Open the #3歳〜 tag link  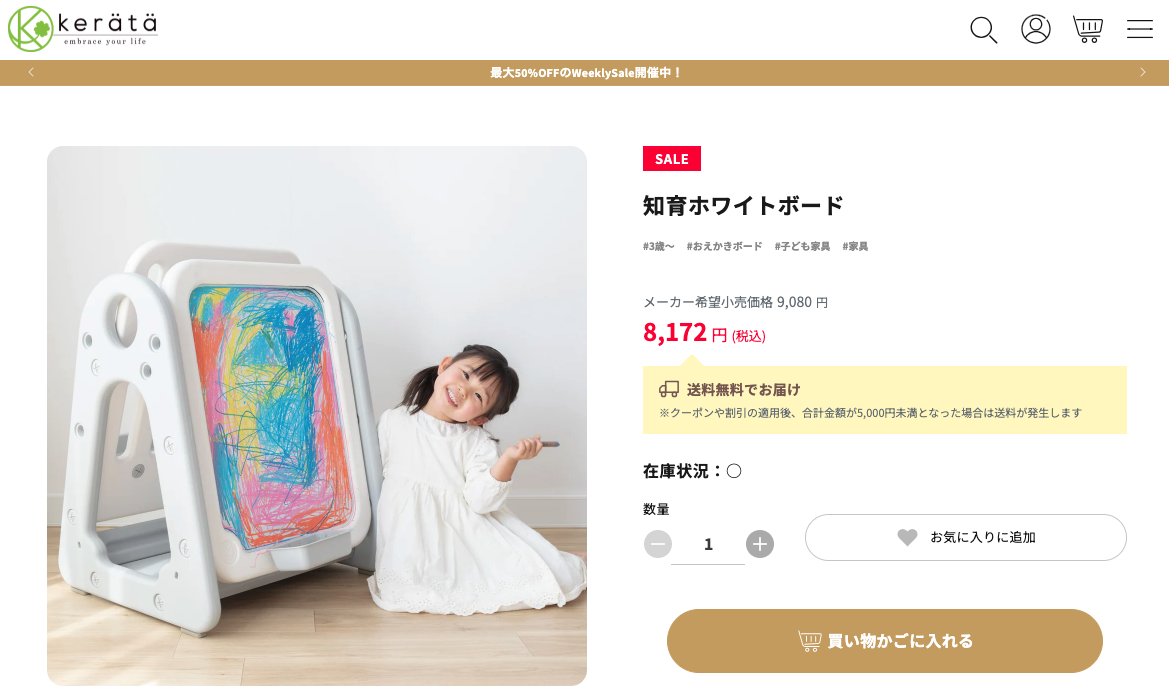point(658,247)
